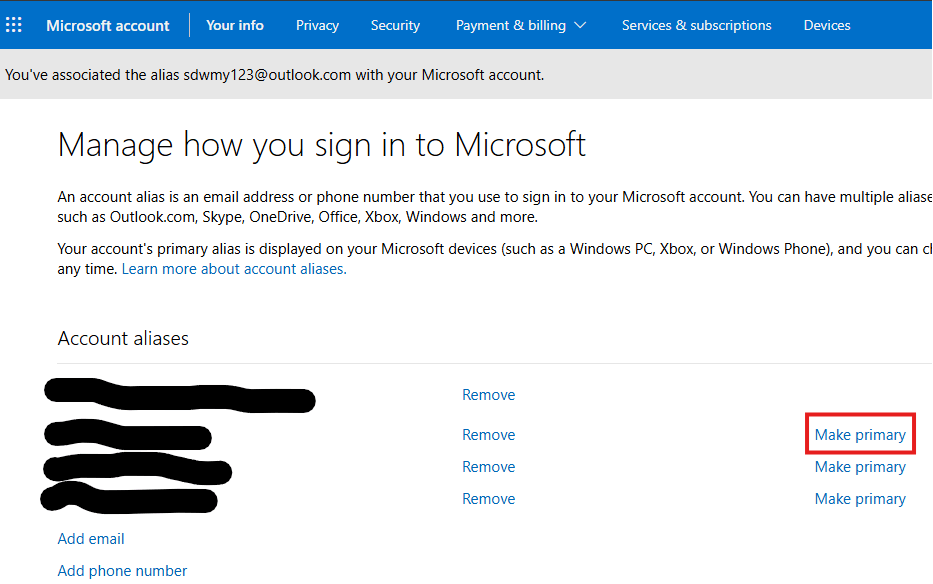Select the Account aliases heading text

pyautogui.click(x=123, y=338)
